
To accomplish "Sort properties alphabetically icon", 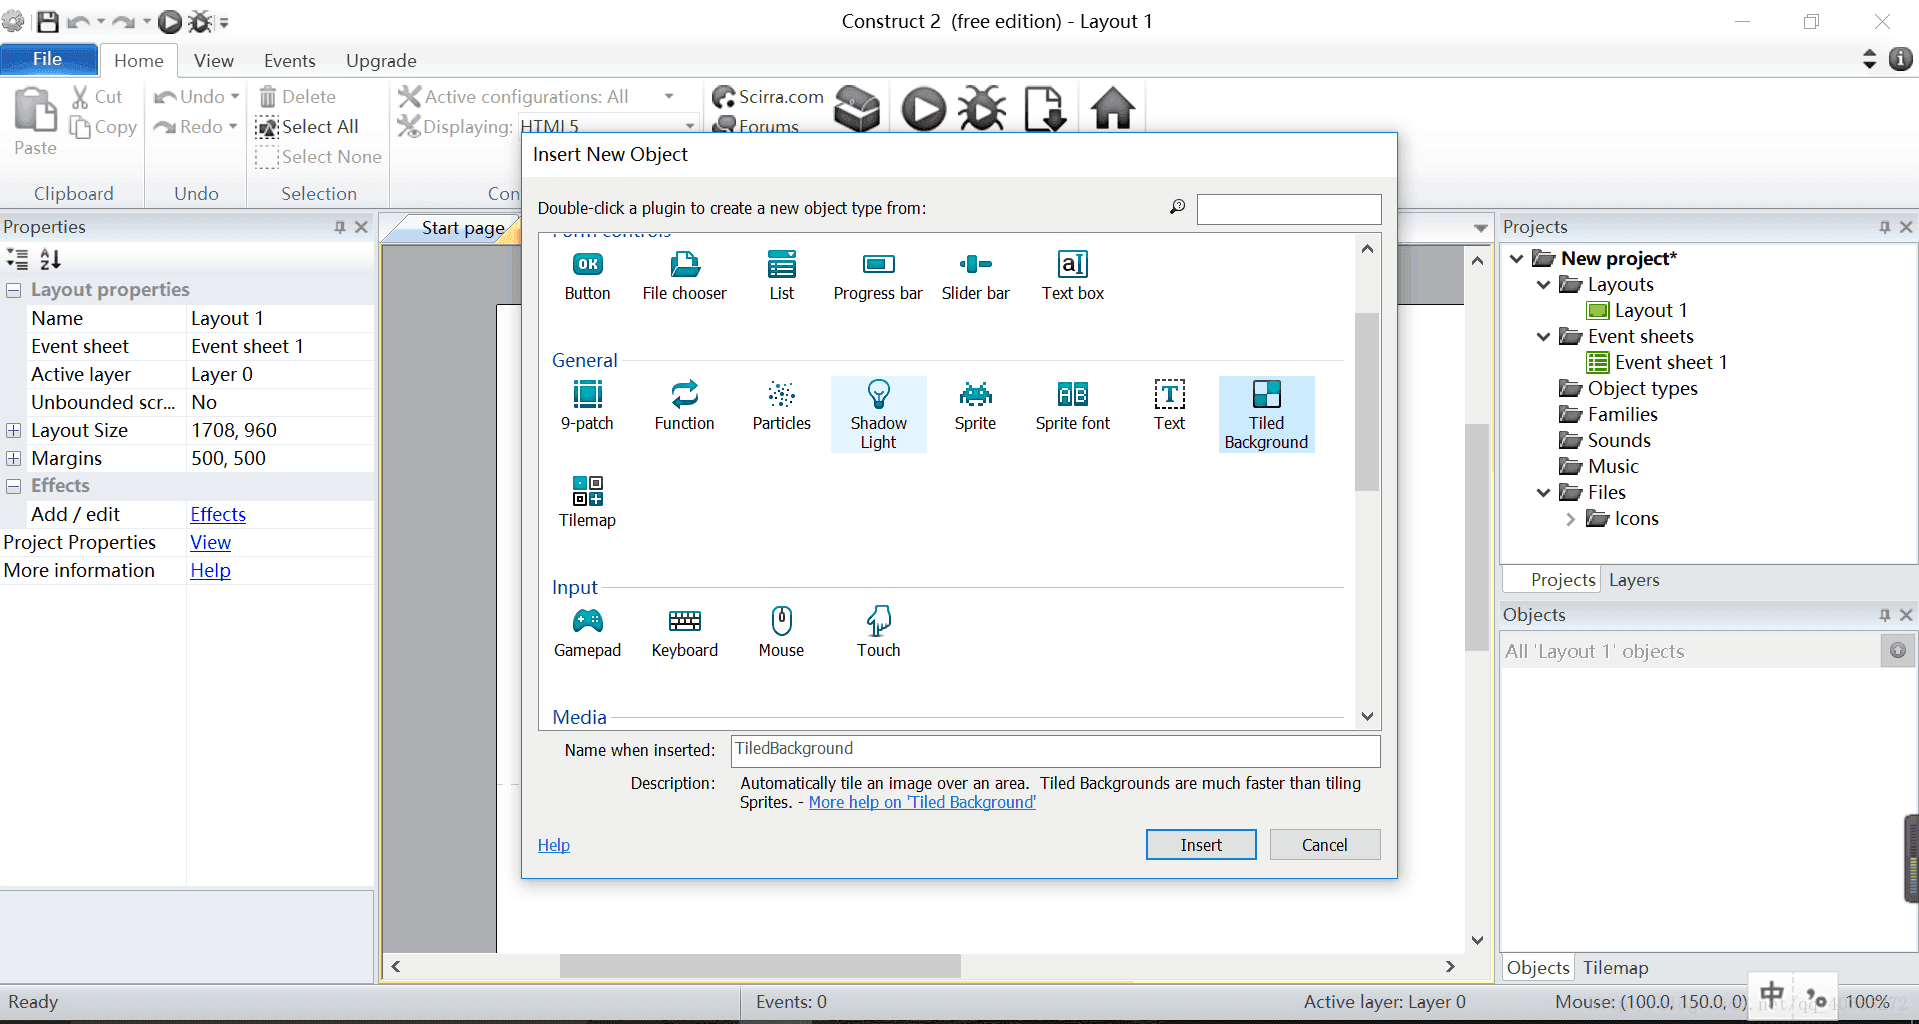I will 50,260.
